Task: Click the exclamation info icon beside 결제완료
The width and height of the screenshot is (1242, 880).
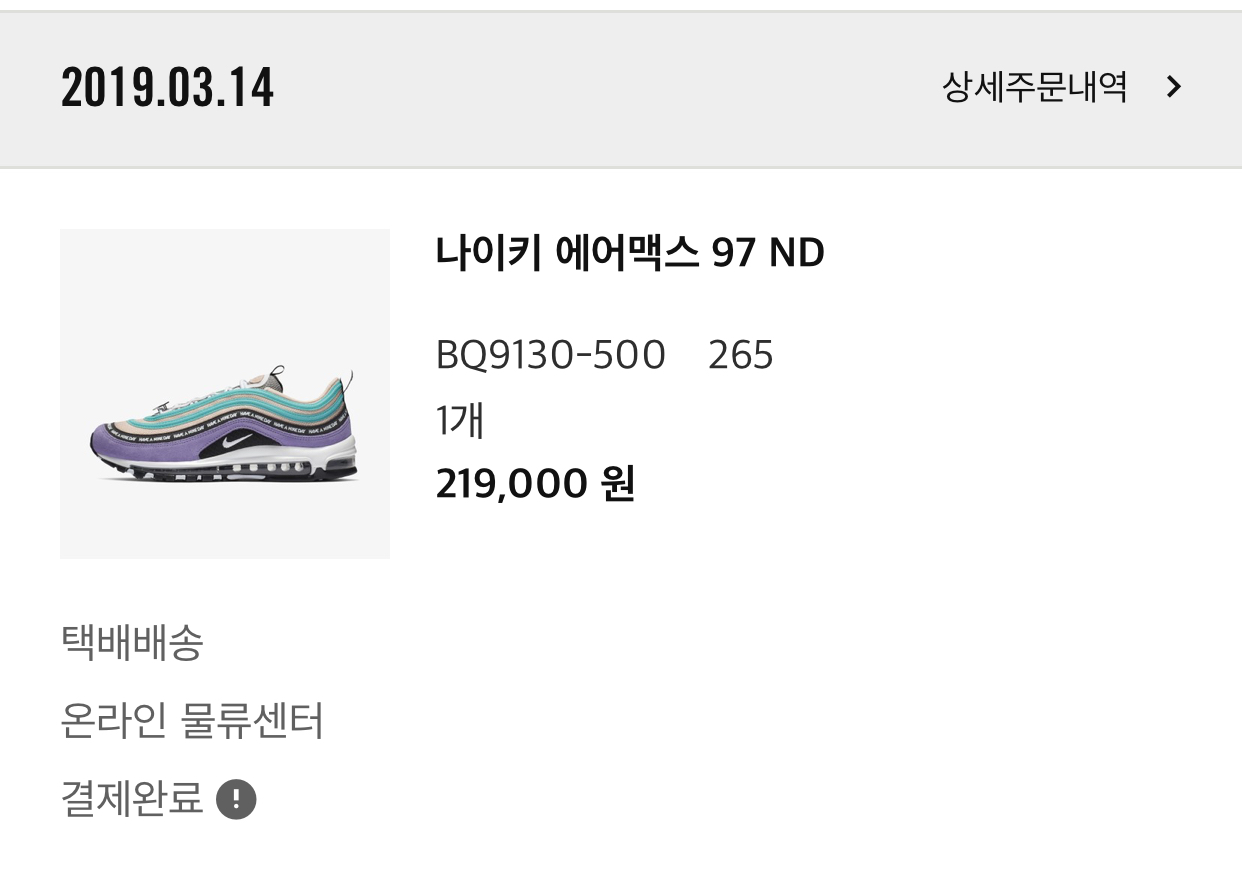Action: click(237, 799)
